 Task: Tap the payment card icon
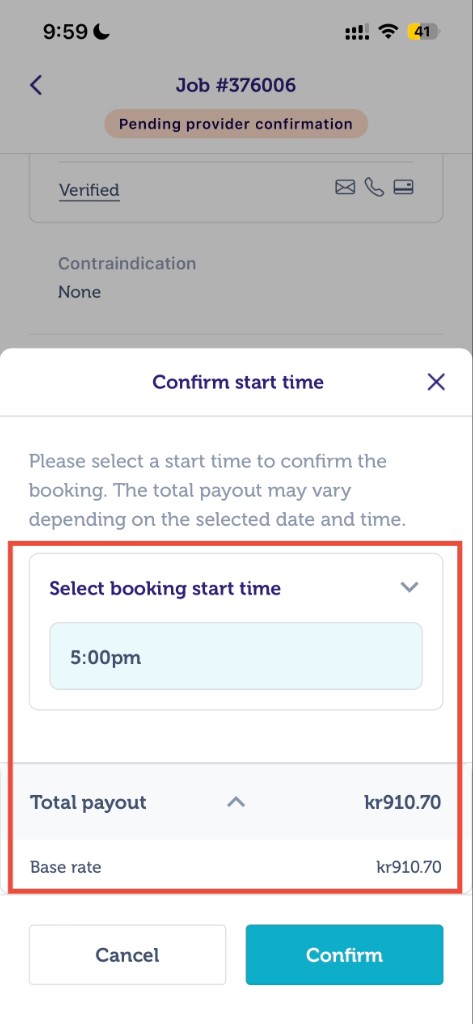click(x=403, y=188)
